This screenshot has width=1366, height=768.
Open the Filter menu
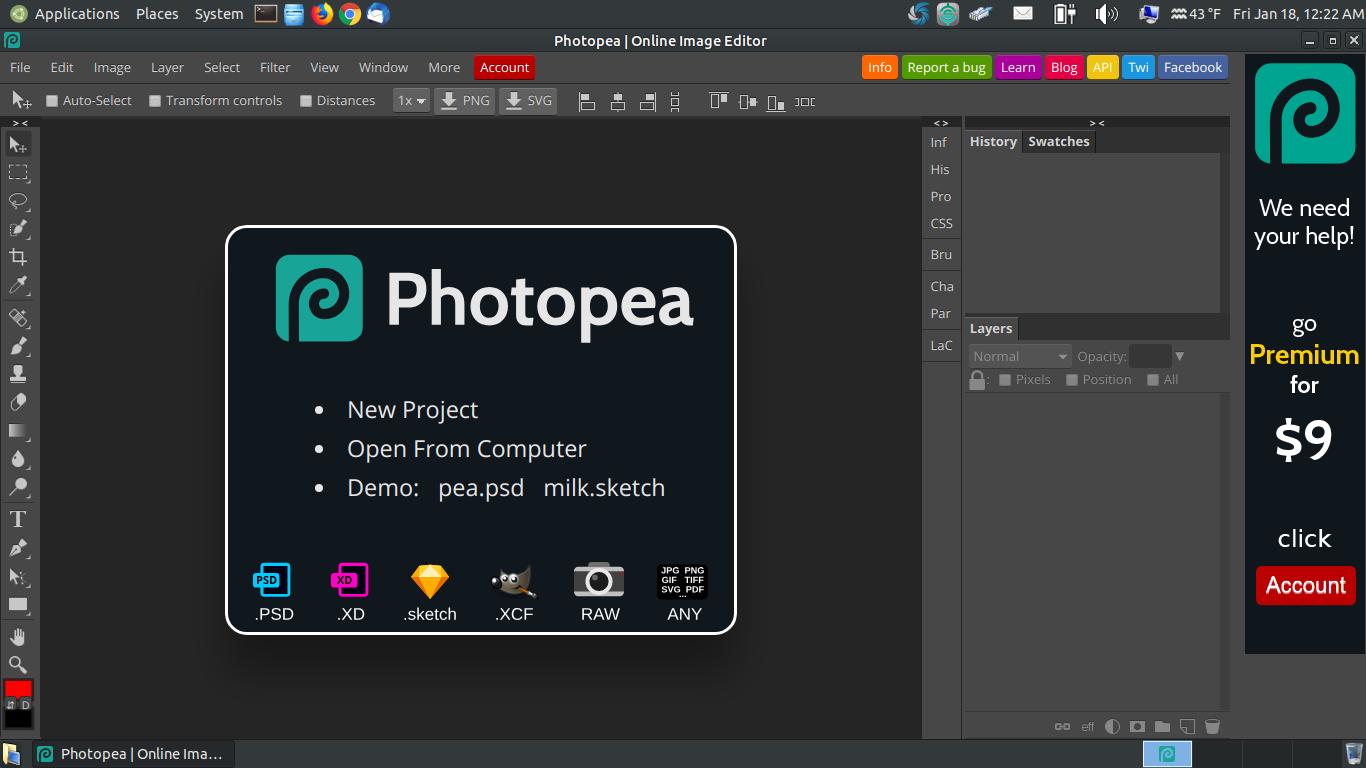(x=275, y=67)
